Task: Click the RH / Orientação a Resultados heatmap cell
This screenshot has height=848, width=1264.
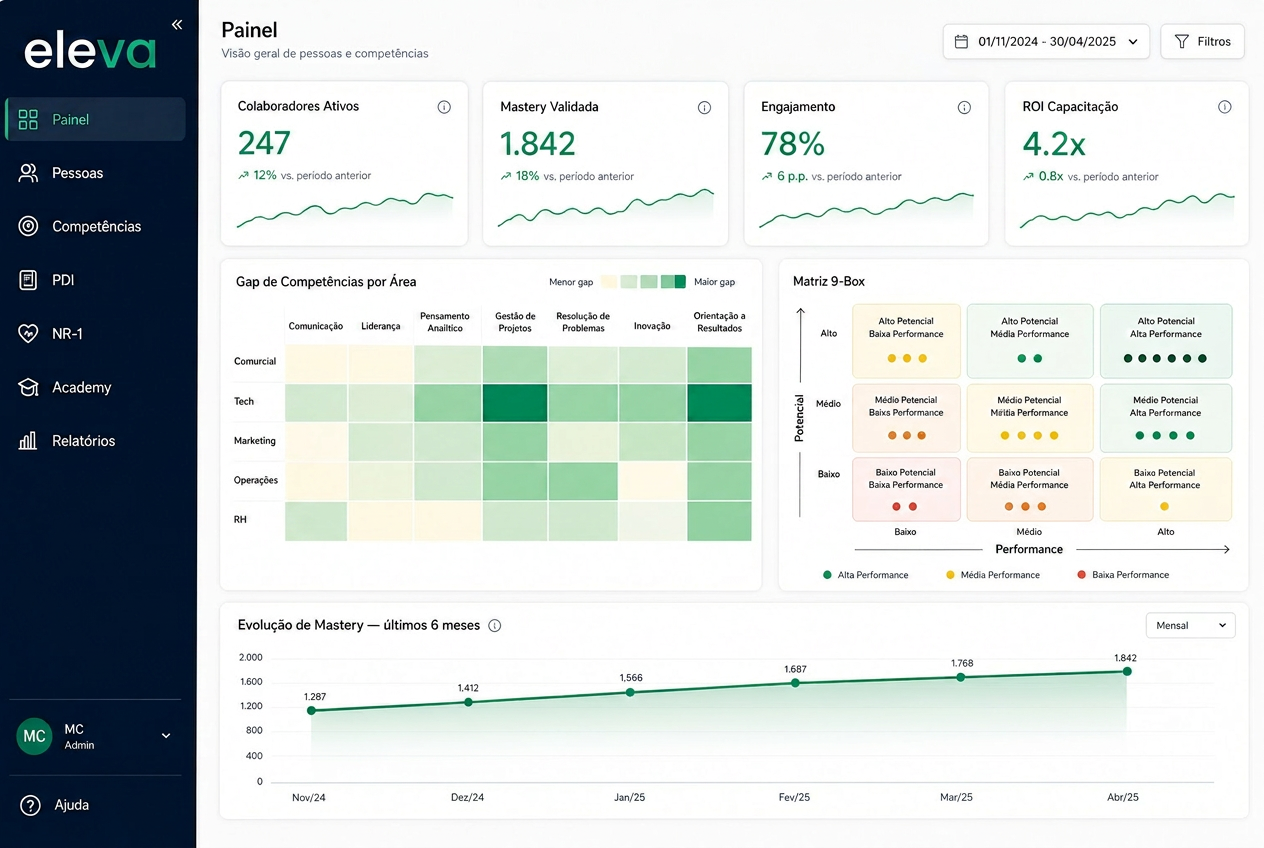Action: pos(719,521)
